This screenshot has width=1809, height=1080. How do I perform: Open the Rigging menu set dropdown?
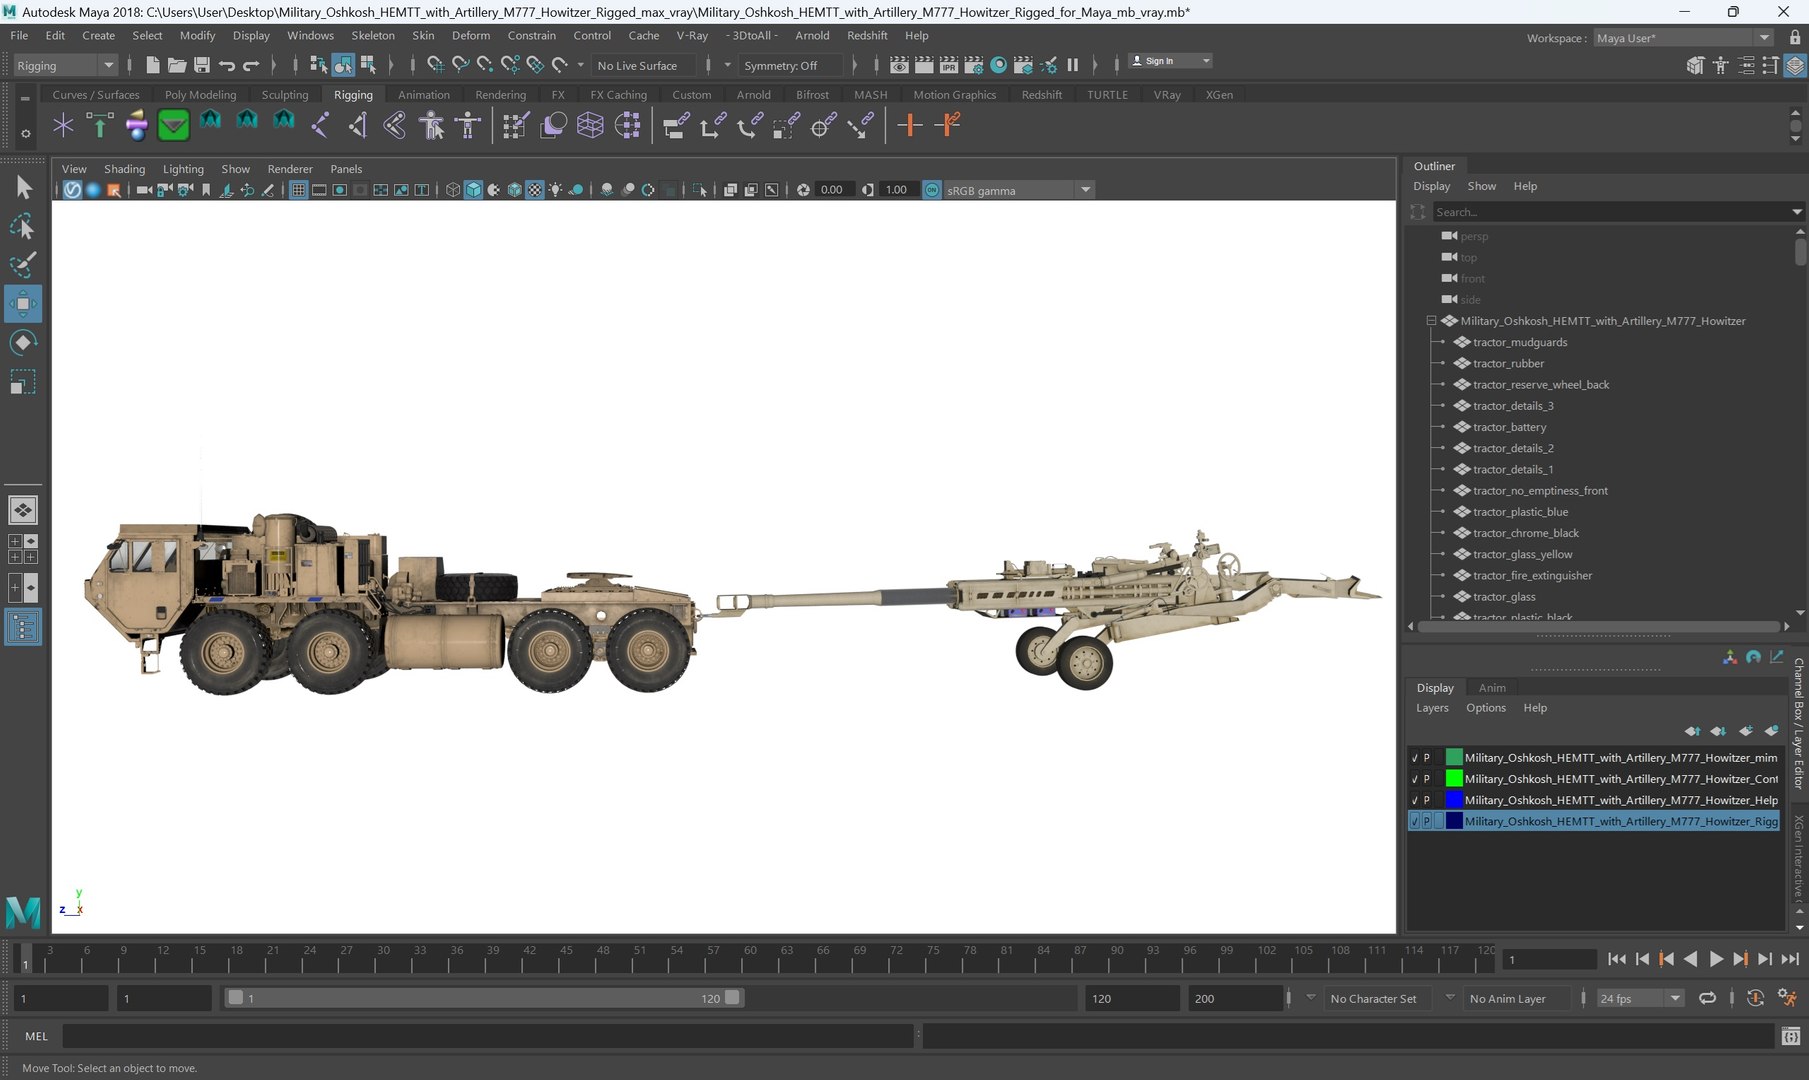(x=66, y=65)
